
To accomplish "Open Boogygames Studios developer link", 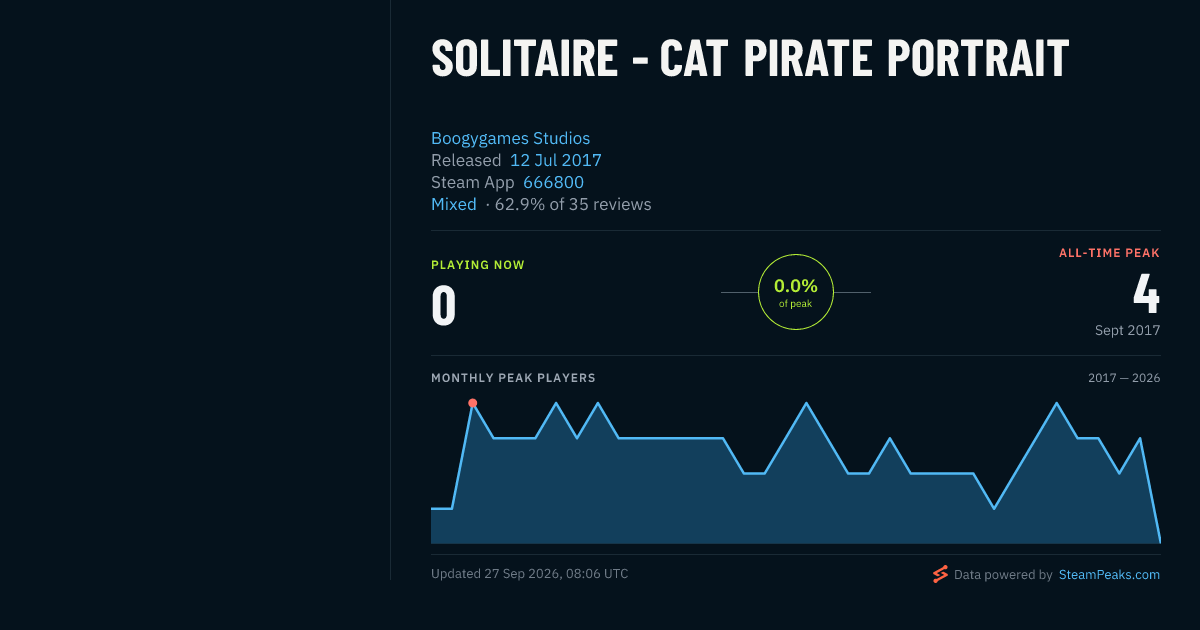I will click(x=510, y=139).
